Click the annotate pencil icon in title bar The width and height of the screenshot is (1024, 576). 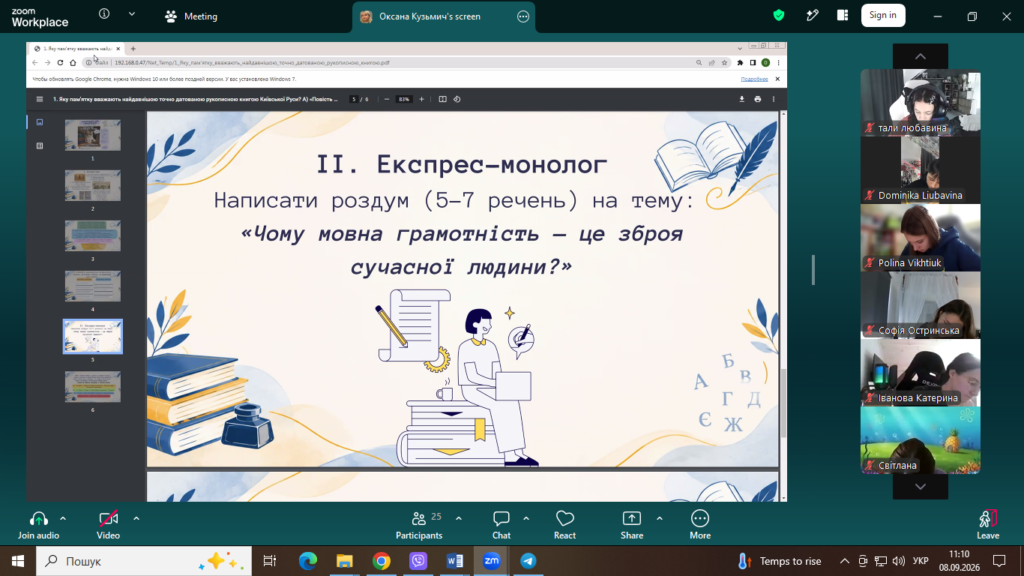(812, 15)
